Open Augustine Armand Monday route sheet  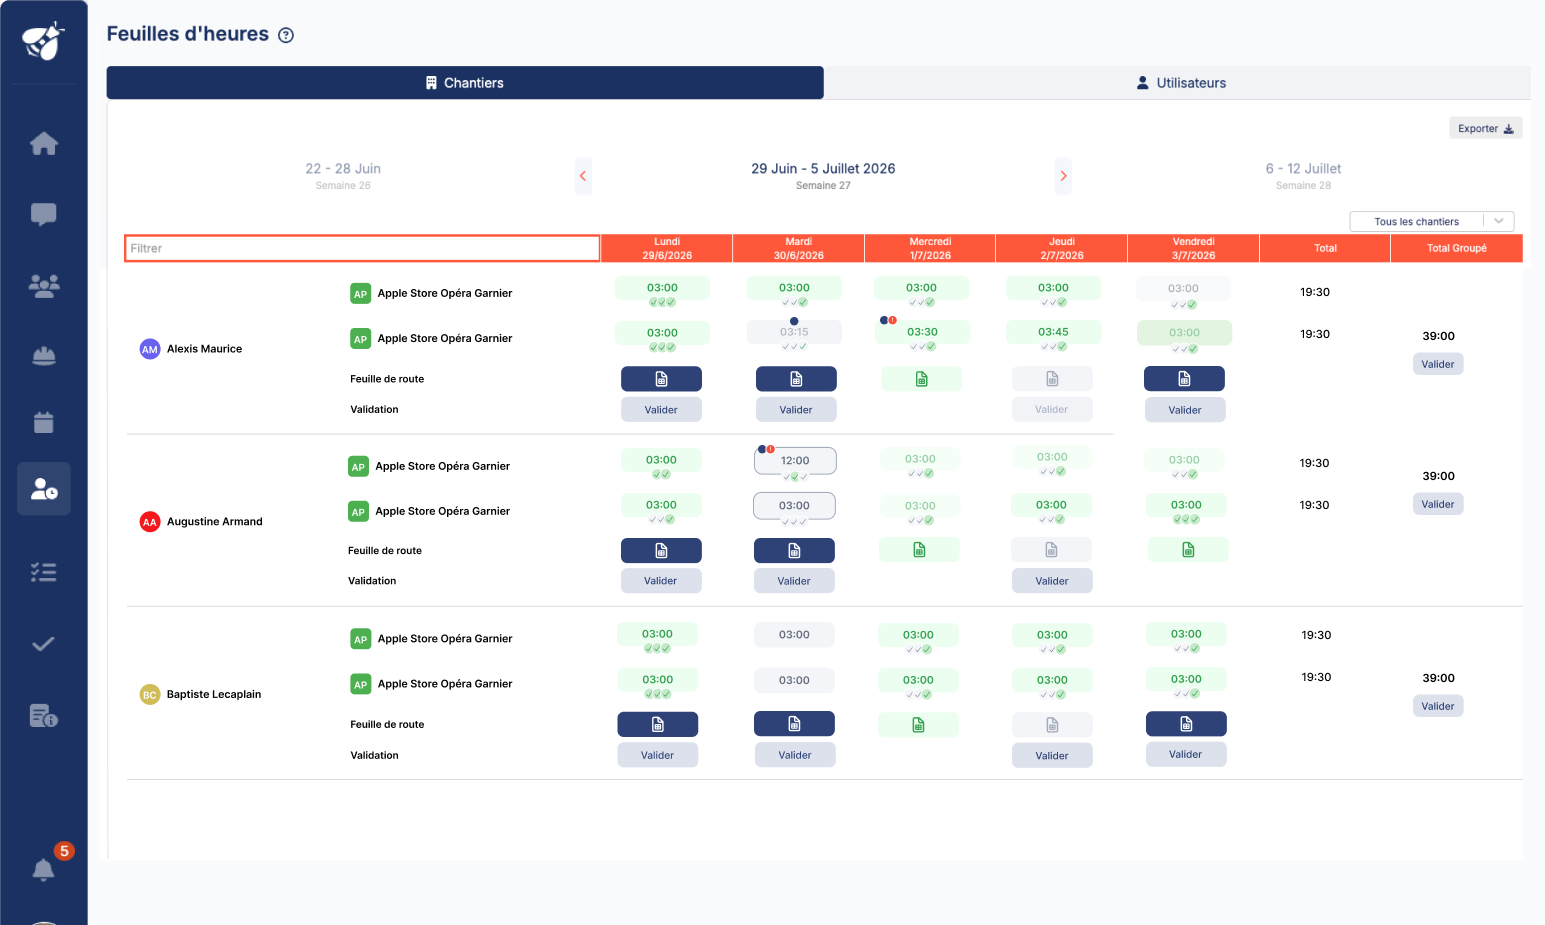pos(661,551)
